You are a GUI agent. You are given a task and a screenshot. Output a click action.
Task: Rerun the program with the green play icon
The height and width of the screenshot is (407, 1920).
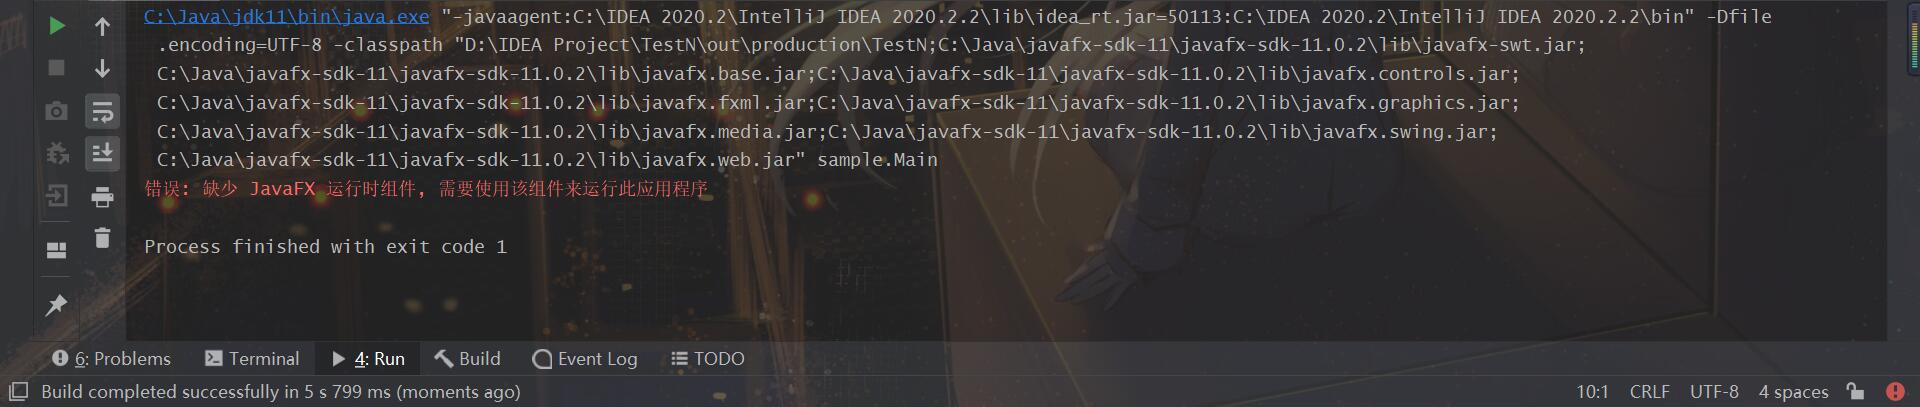click(x=57, y=26)
